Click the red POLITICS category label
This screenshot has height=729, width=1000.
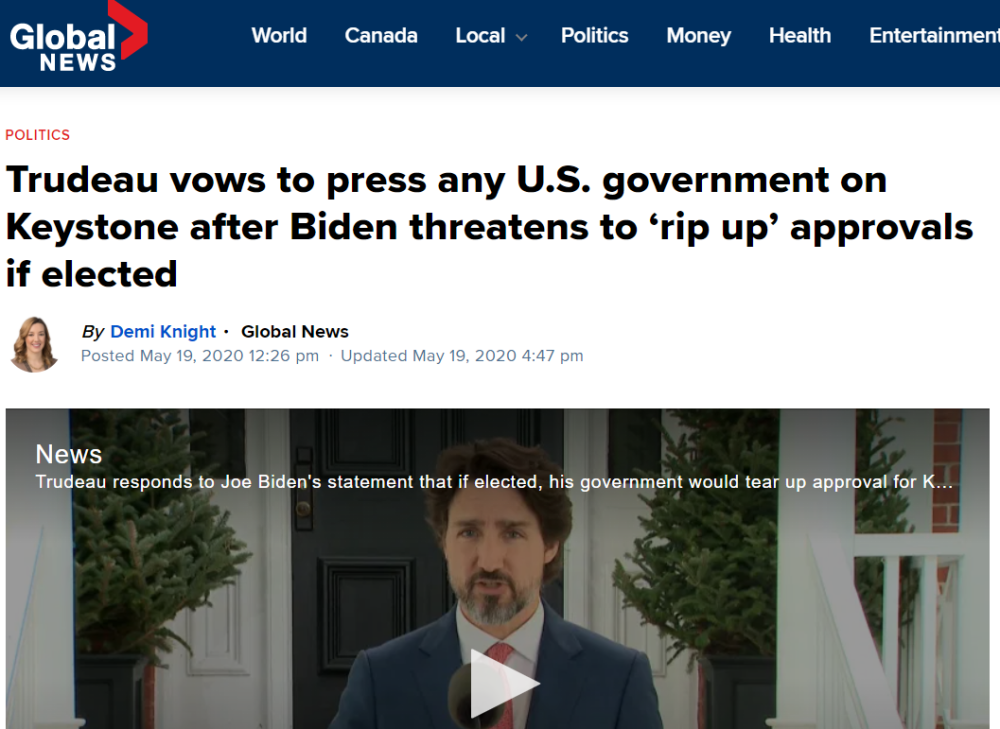pyautogui.click(x=38, y=135)
